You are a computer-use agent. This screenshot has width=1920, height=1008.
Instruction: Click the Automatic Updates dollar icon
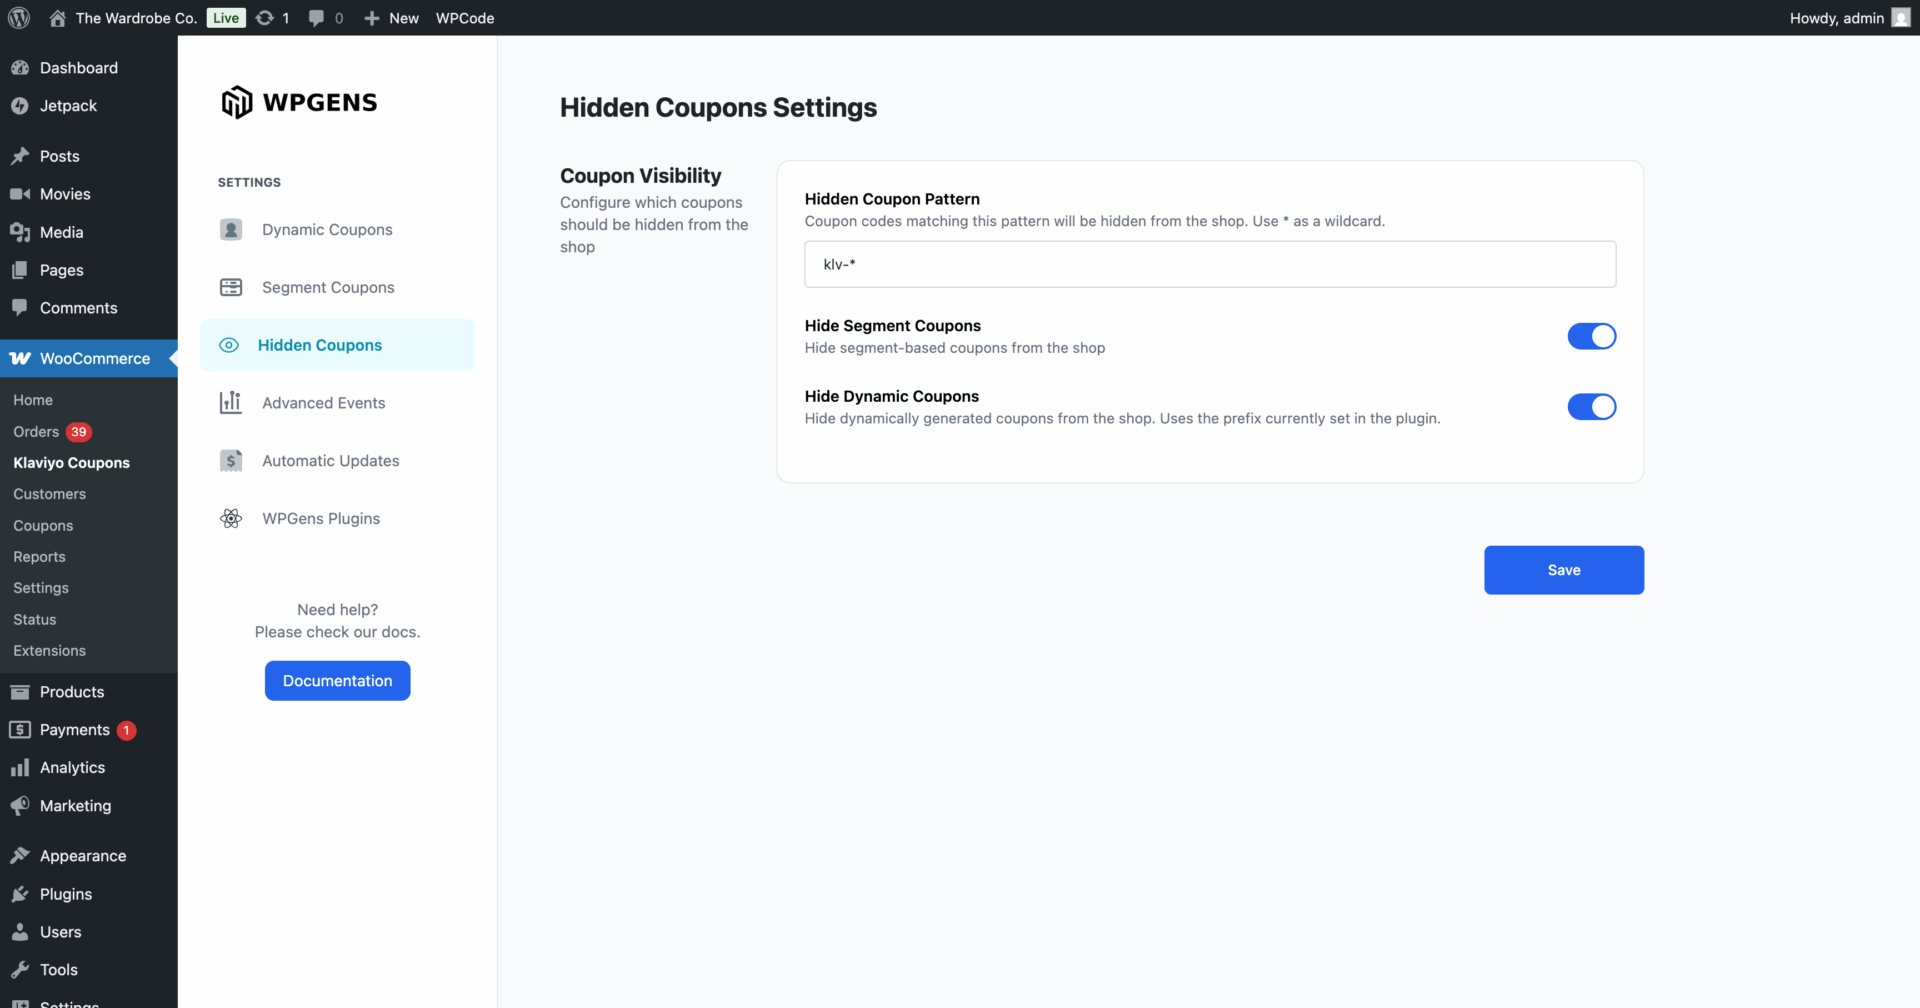(231, 461)
